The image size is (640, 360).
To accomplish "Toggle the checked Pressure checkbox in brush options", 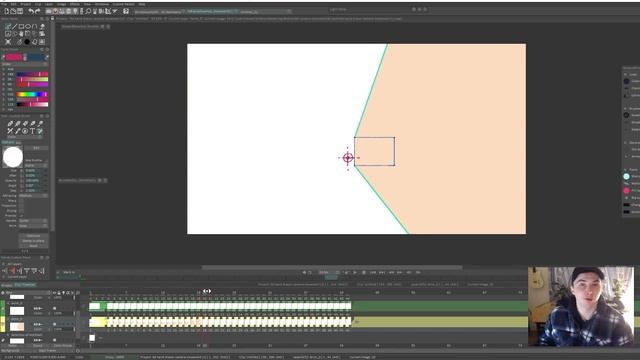I will 21,216.
